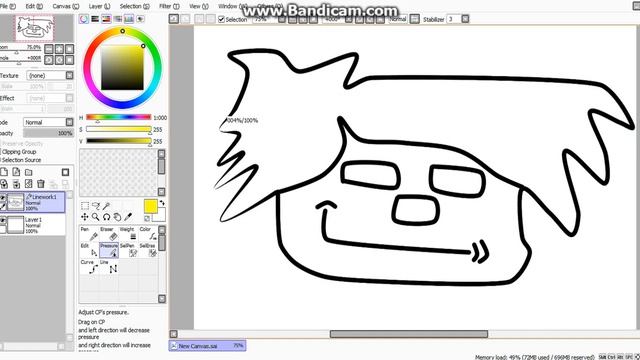Viewport: 640px width, 360px height.
Task: Open the Texture dropdown
Action: point(69,75)
